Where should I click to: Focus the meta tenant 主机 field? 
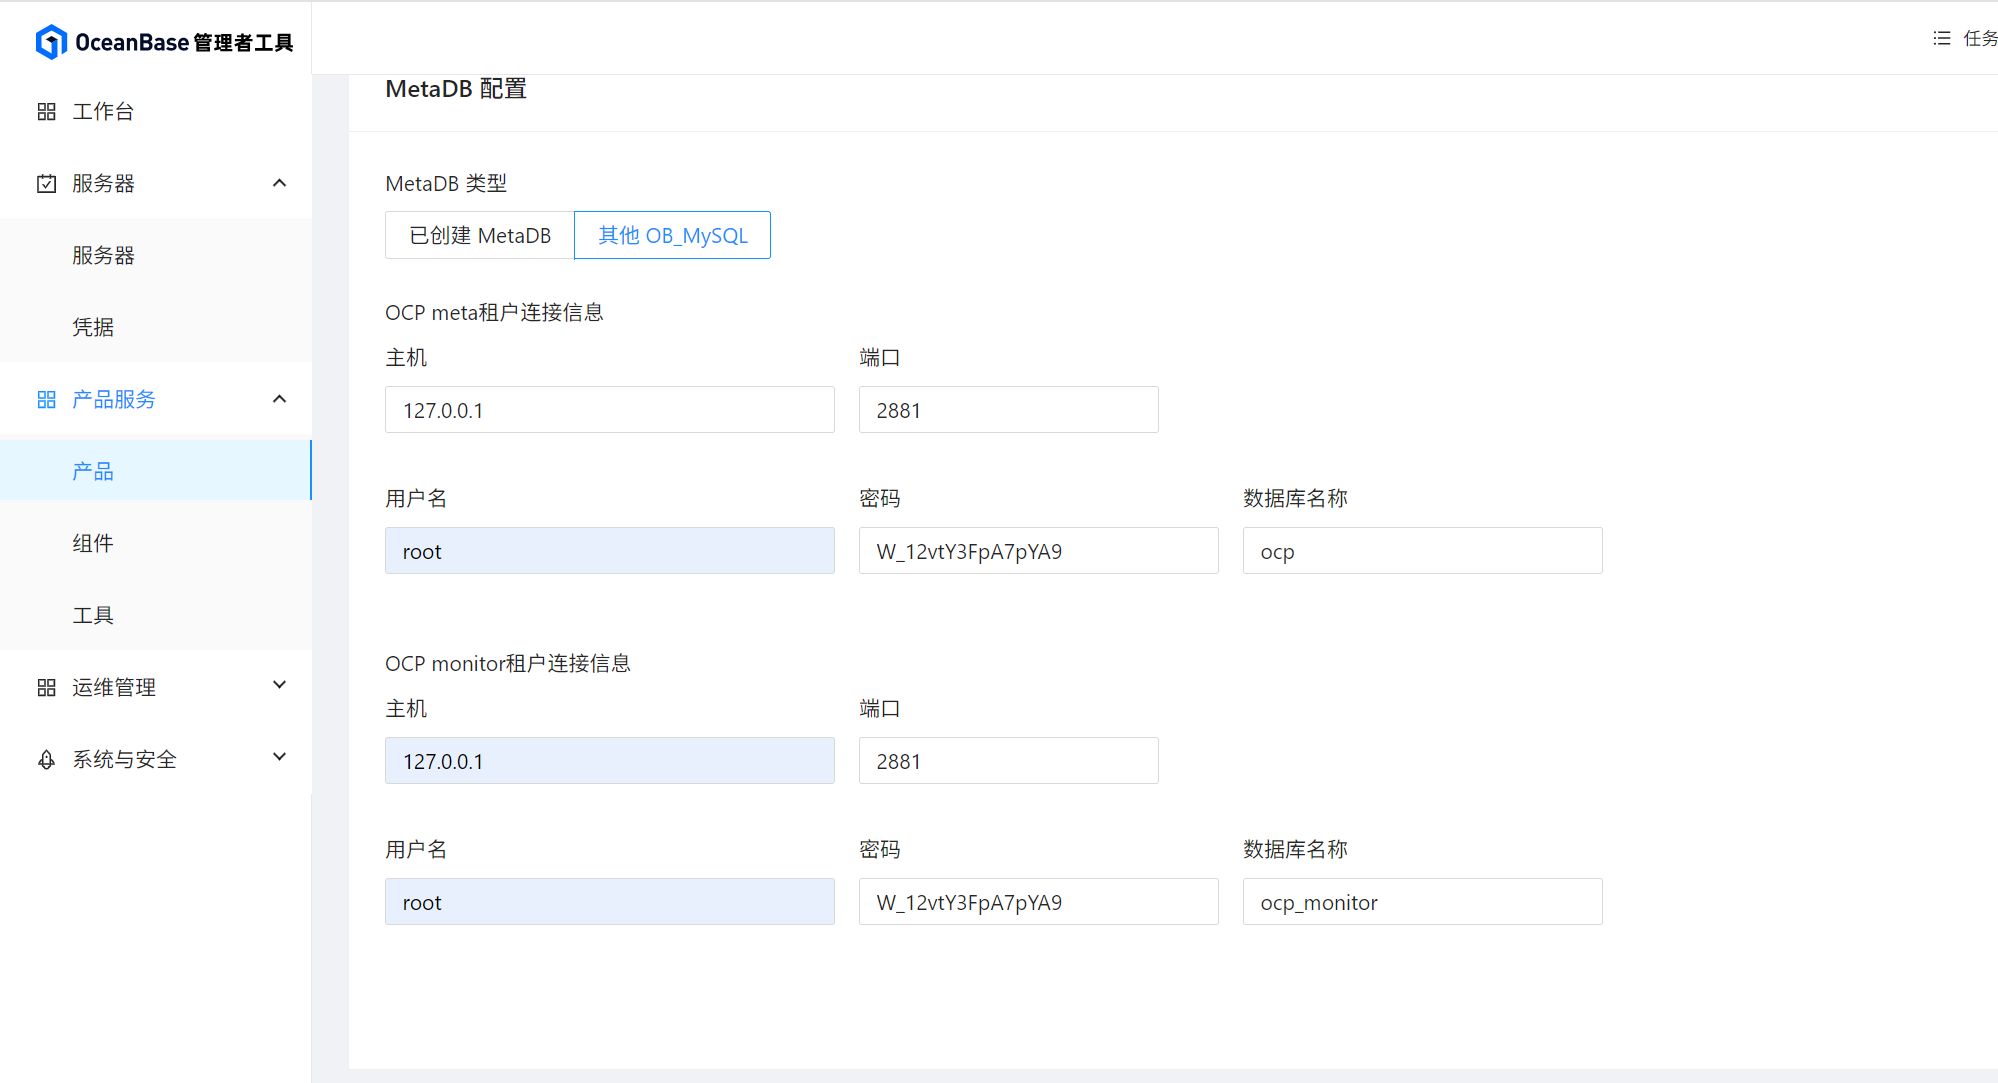pyautogui.click(x=610, y=410)
